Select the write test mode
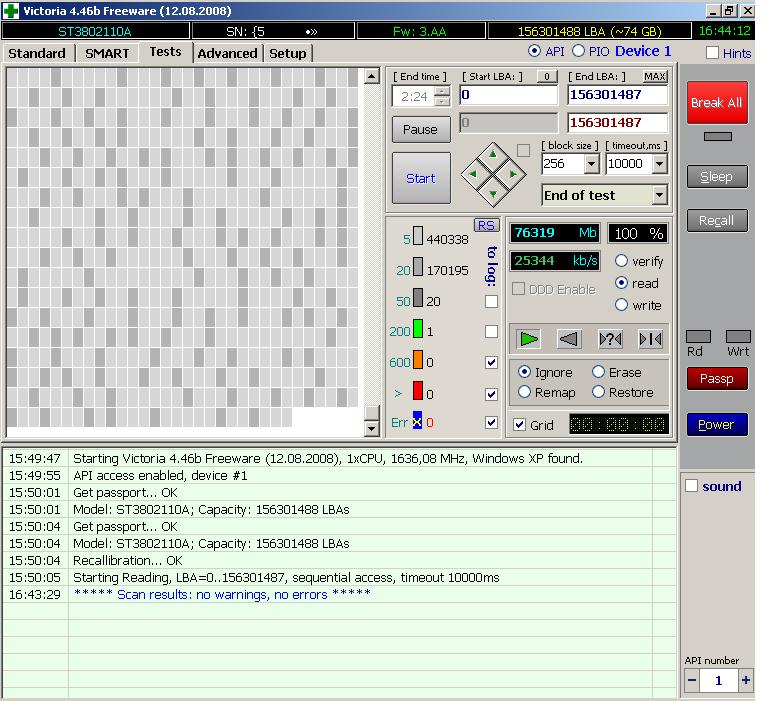This screenshot has height=701, width=767. coord(621,305)
